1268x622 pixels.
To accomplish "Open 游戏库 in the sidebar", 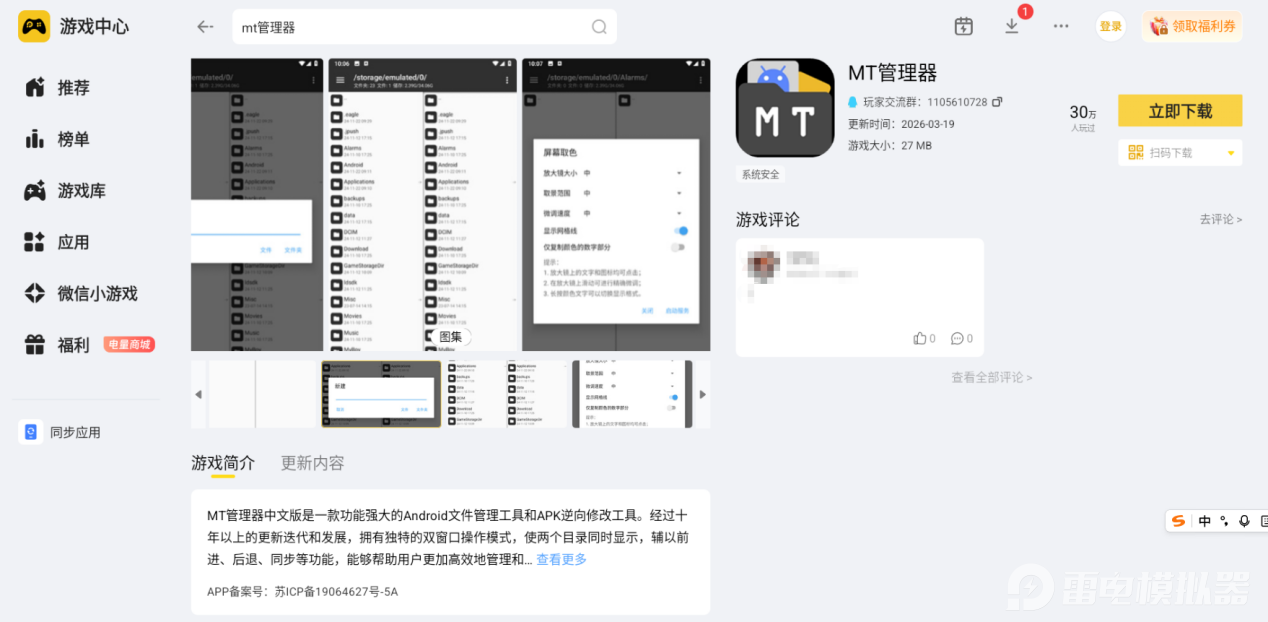I will tap(65, 191).
